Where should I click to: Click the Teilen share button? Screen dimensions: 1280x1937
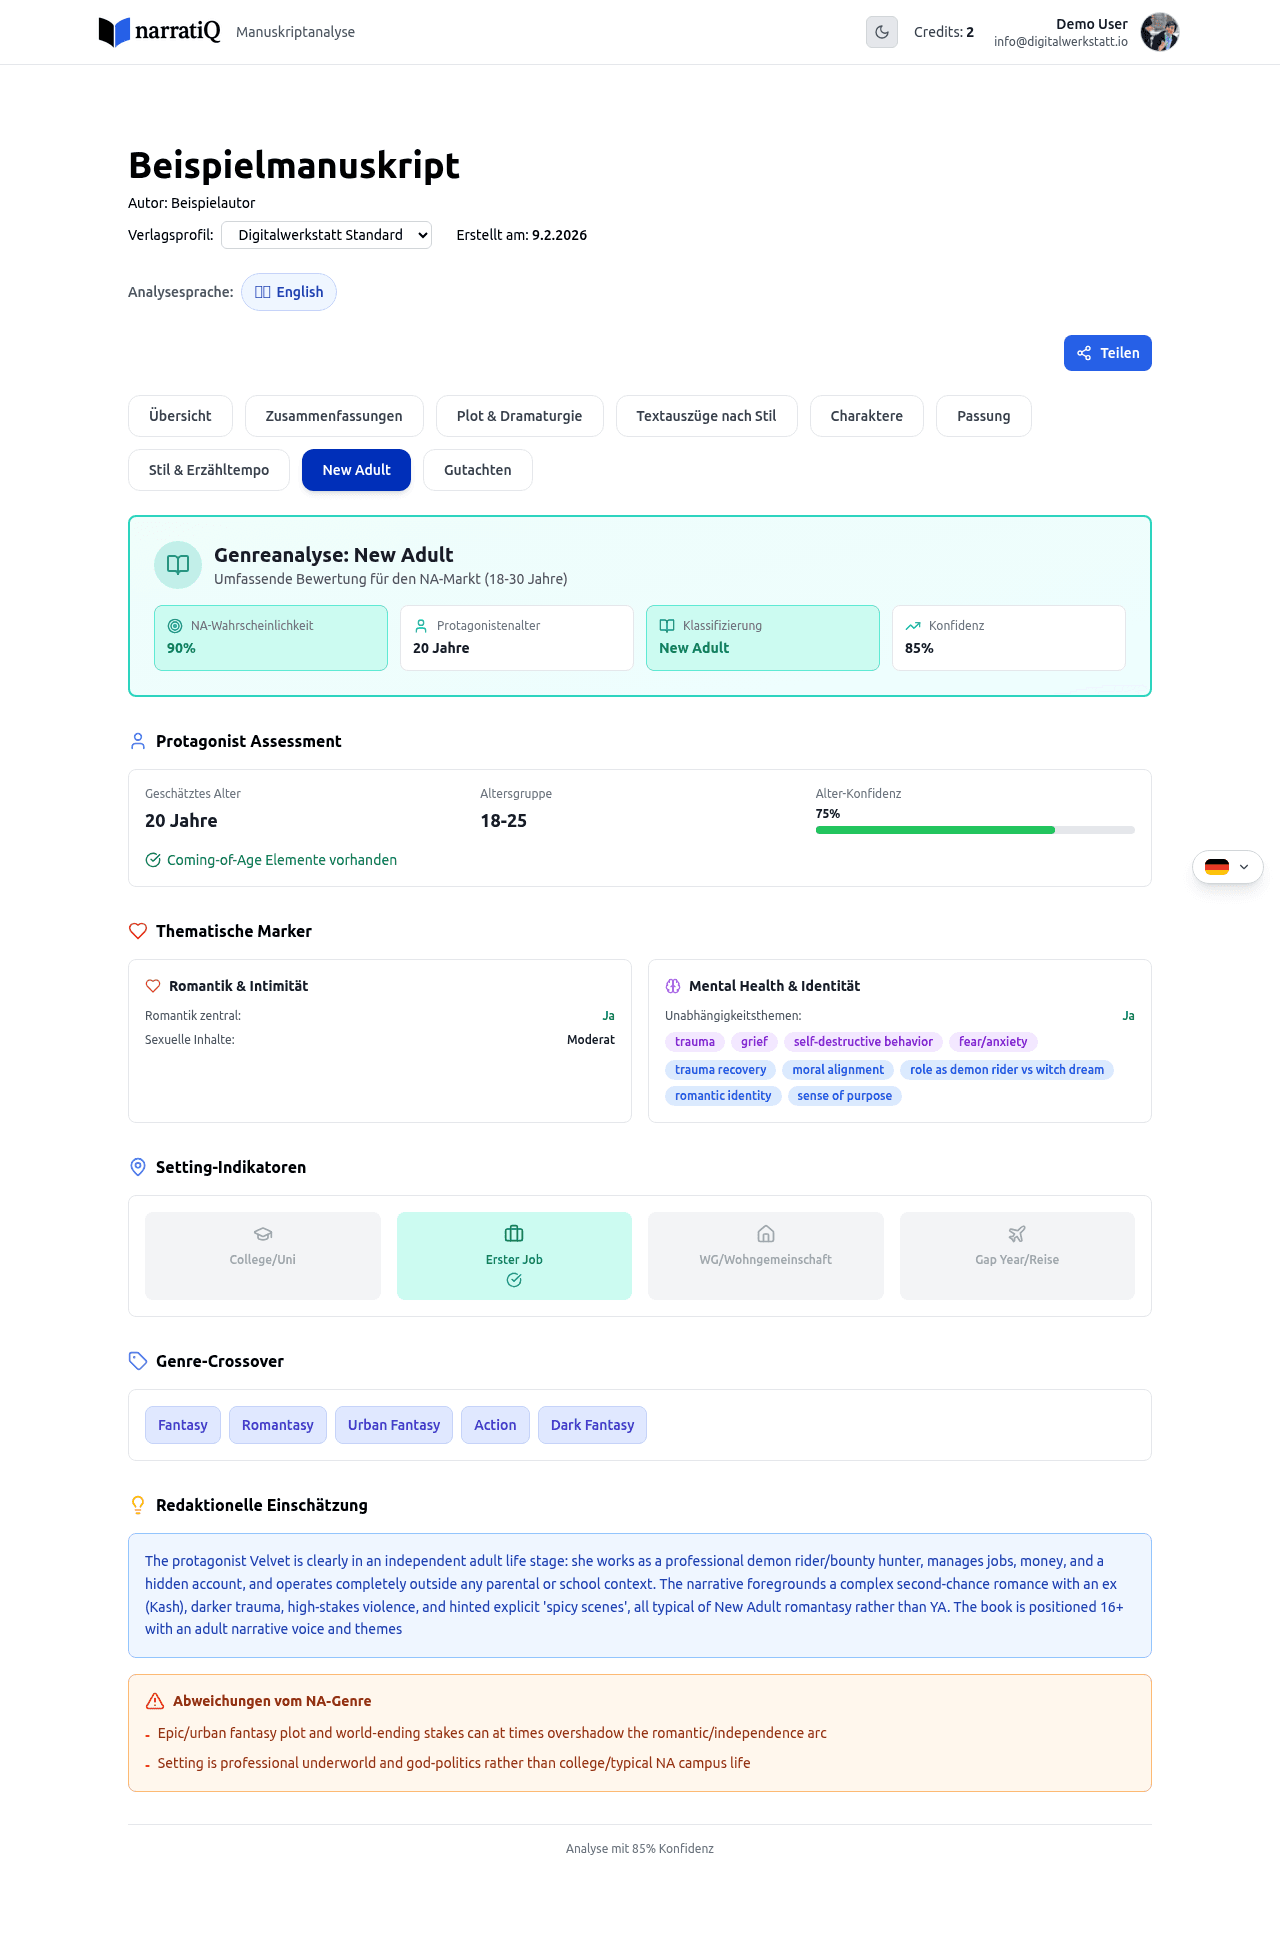[1107, 353]
